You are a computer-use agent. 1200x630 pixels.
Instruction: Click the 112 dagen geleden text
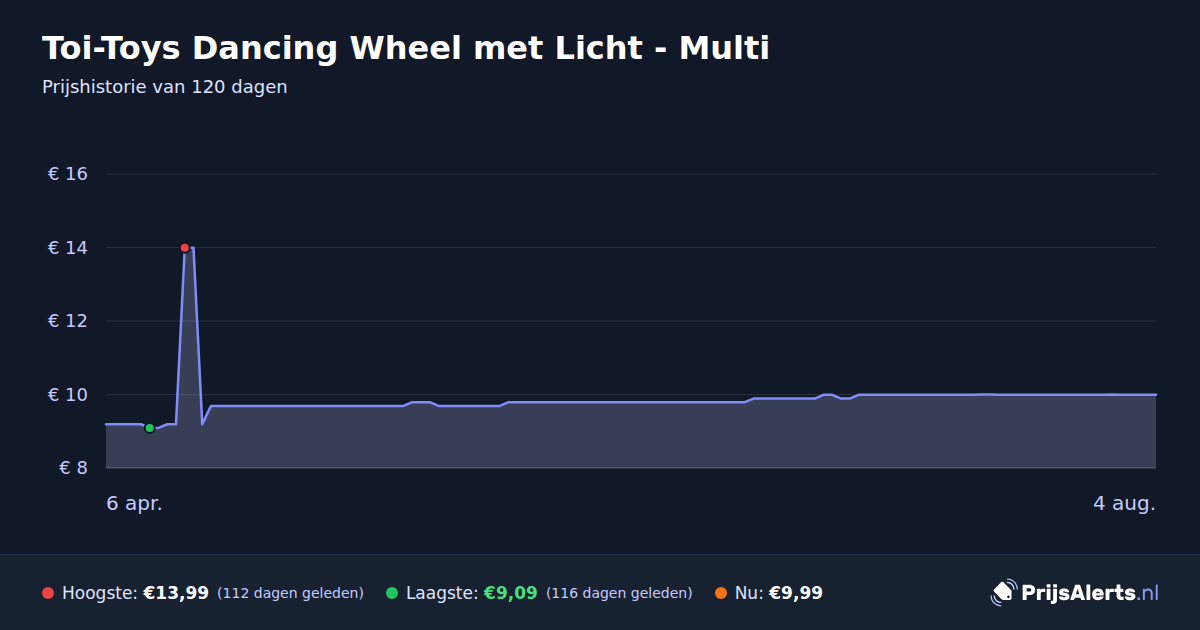pyautogui.click(x=290, y=593)
